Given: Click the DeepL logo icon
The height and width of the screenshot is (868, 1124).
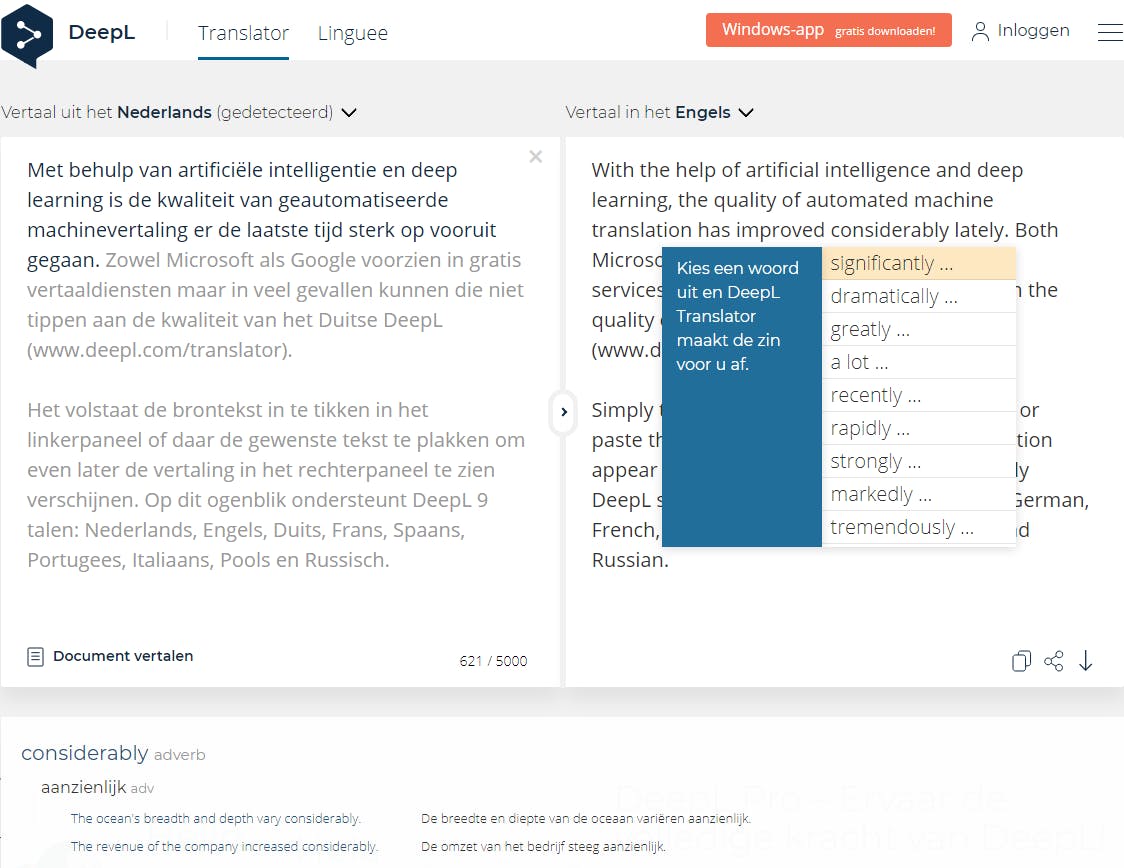Looking at the screenshot, I should (27, 34).
